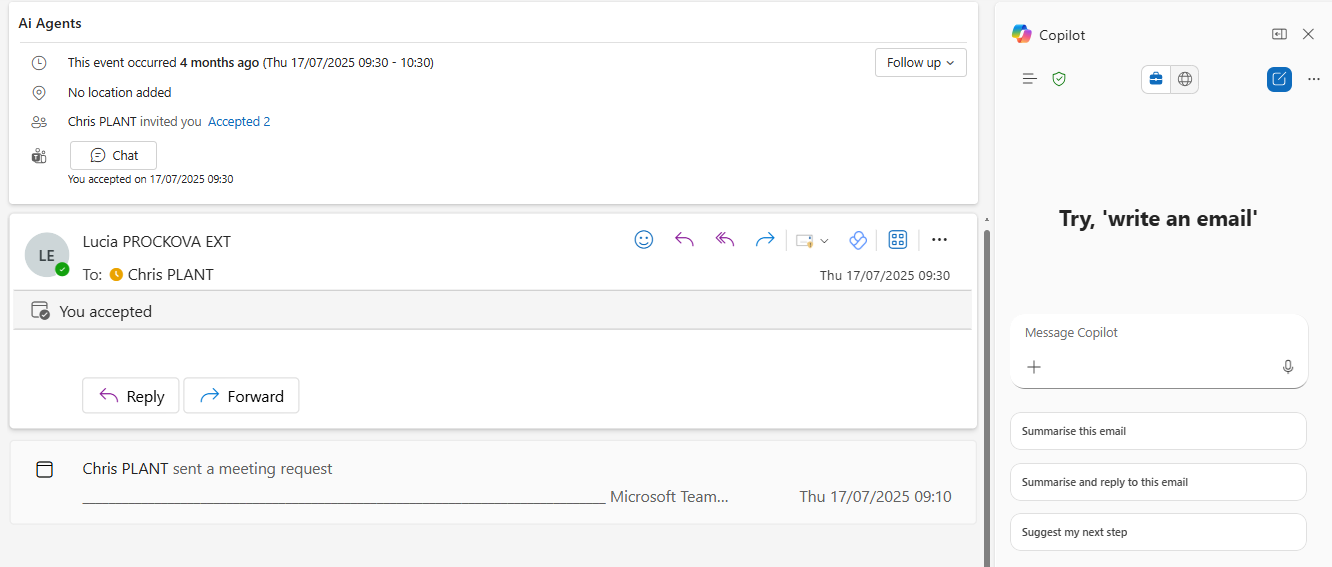The width and height of the screenshot is (1332, 567).
Task: Click the green protection shield icon
Action: point(1059,79)
